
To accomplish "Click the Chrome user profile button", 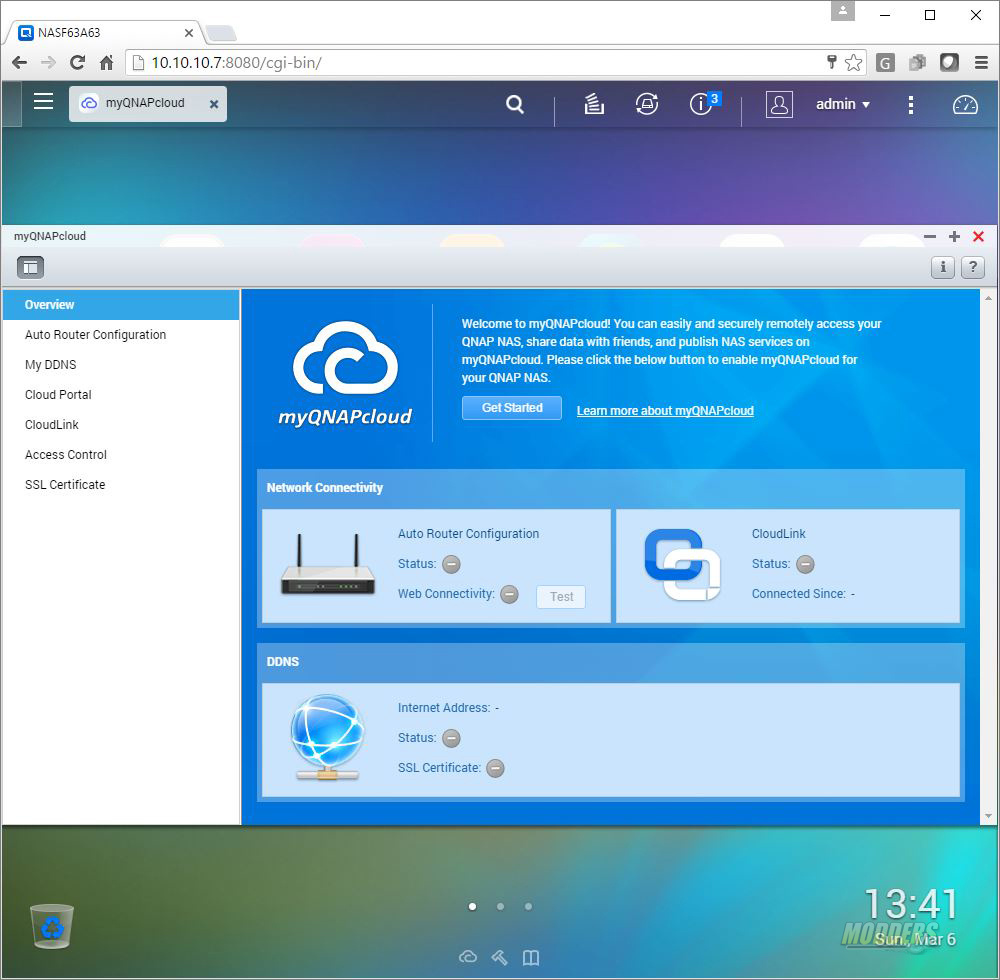I will click(x=842, y=11).
